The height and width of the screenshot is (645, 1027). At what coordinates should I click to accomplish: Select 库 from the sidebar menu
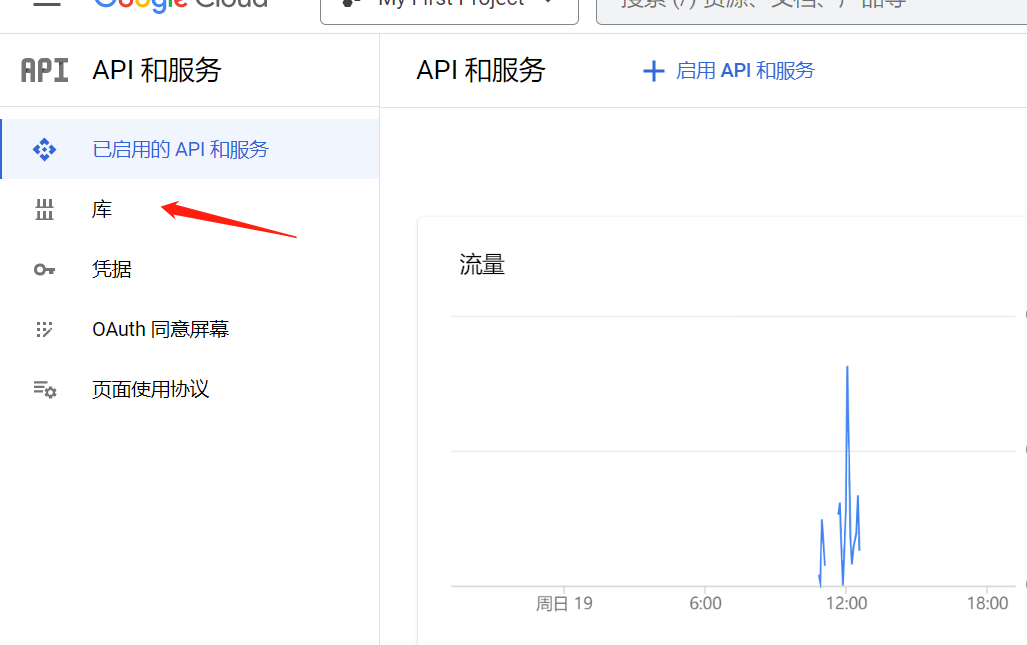101,209
